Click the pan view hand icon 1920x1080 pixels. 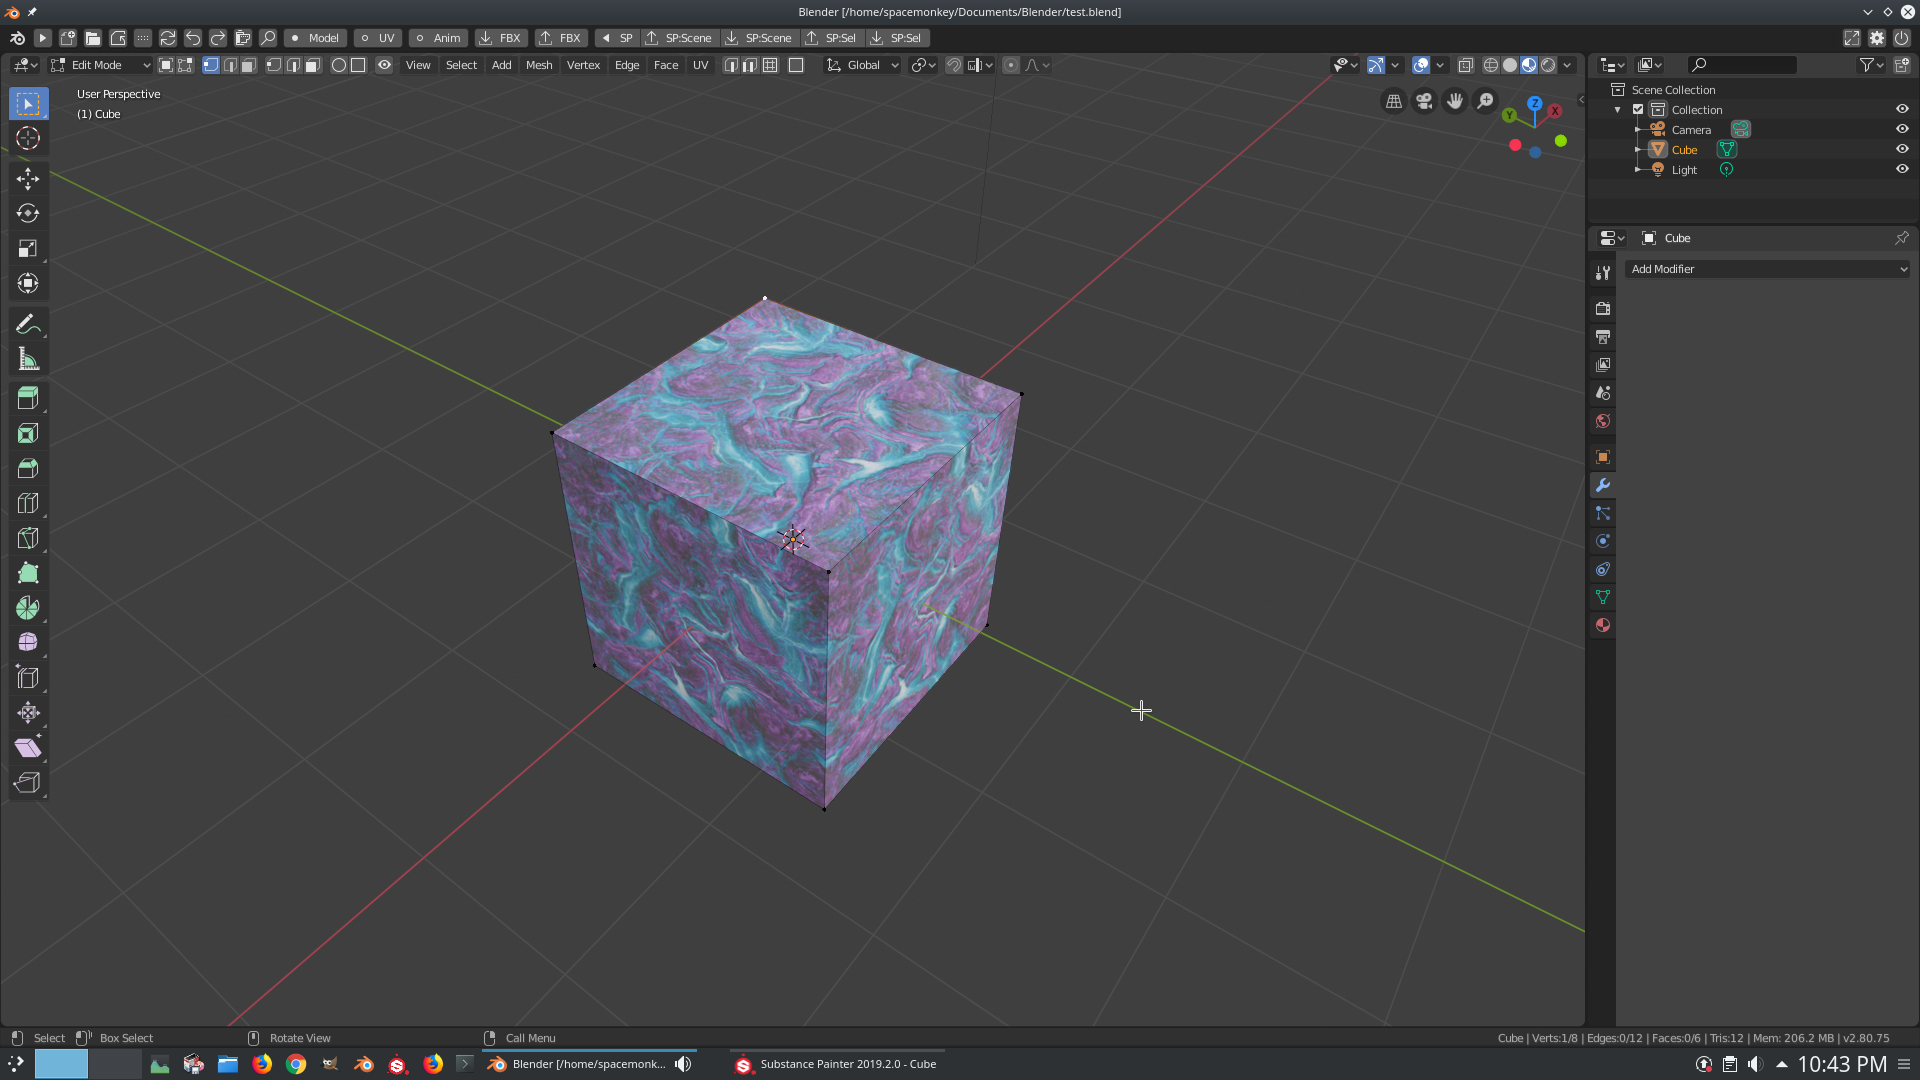click(x=1455, y=101)
